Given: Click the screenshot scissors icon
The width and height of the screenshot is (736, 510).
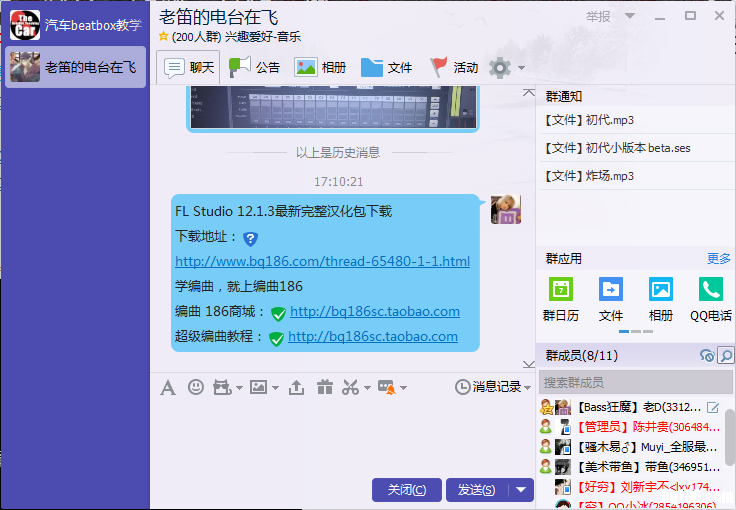Looking at the screenshot, I should click(351, 388).
